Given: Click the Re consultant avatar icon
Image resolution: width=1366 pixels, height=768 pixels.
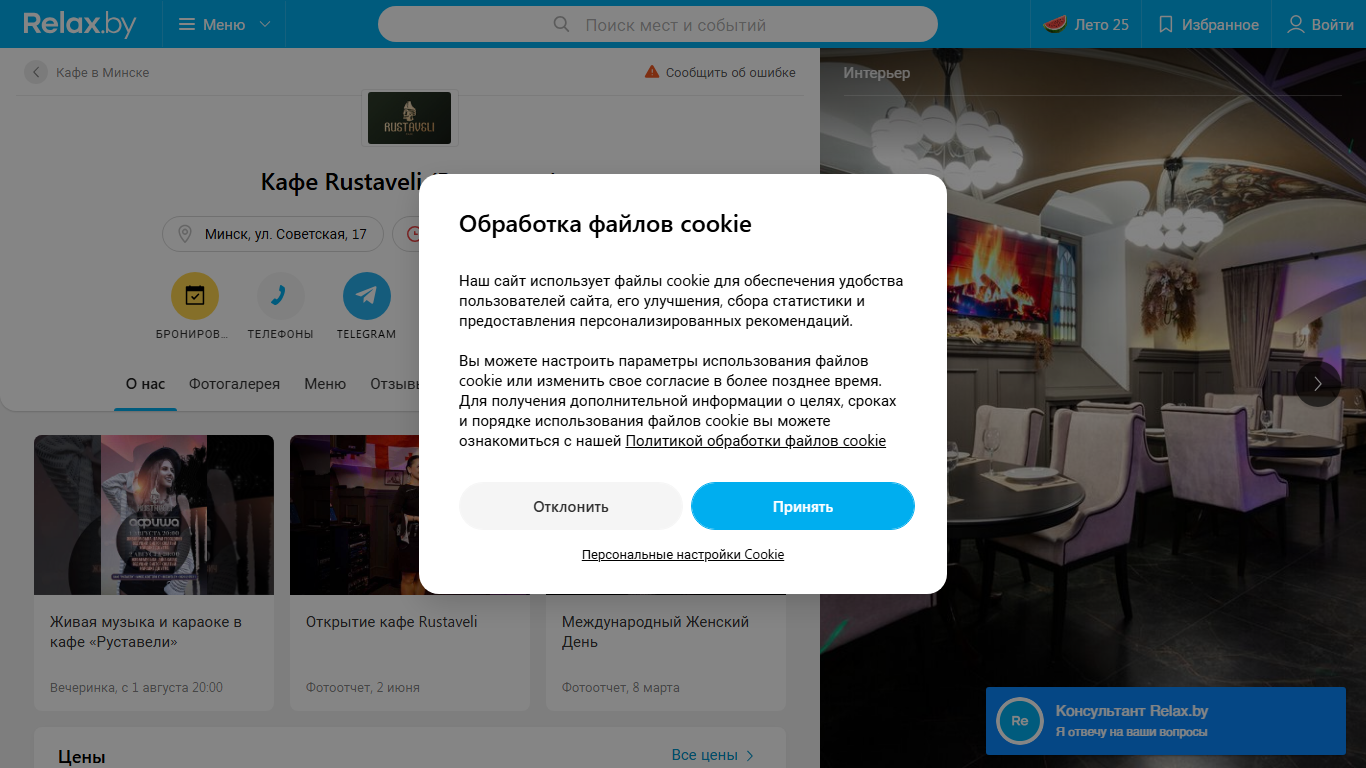Looking at the screenshot, I should coord(1020,721).
